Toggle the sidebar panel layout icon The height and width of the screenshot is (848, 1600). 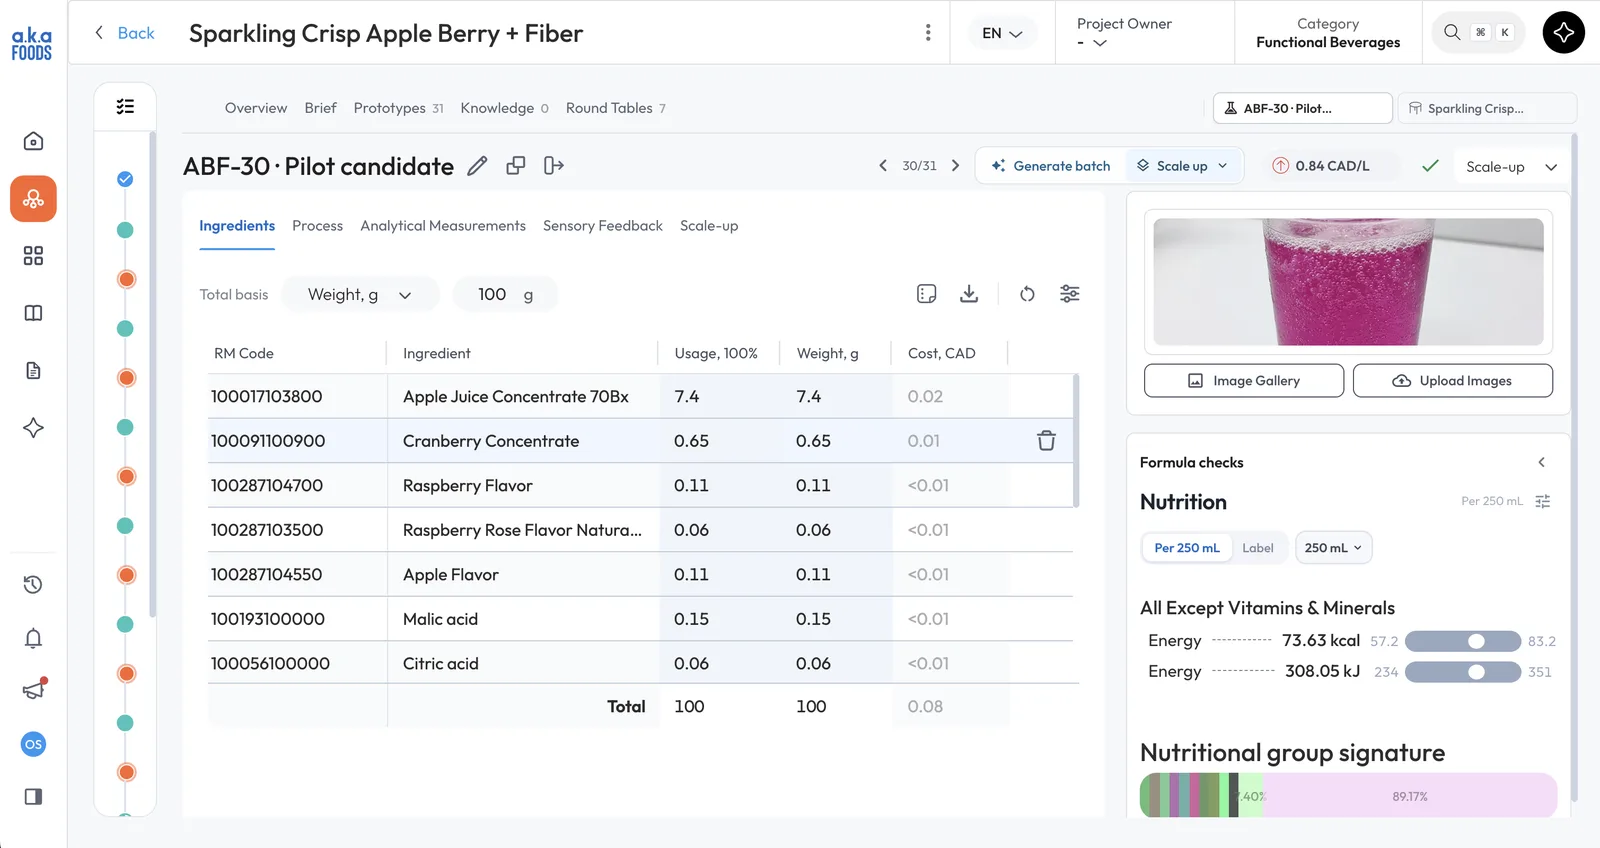pos(33,797)
